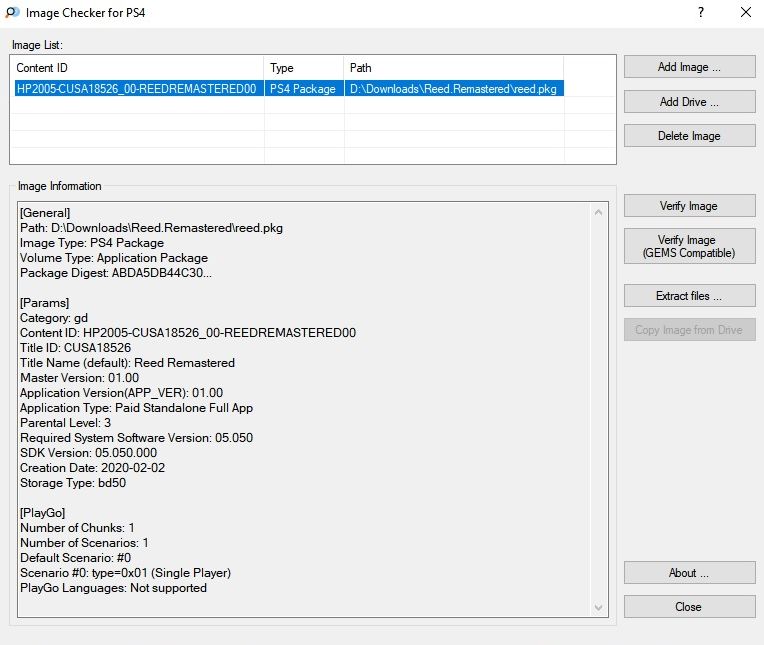
Task: Click the D:\Downloads\Reed.Remastered\reed.pkg path cell
Action: (453, 89)
